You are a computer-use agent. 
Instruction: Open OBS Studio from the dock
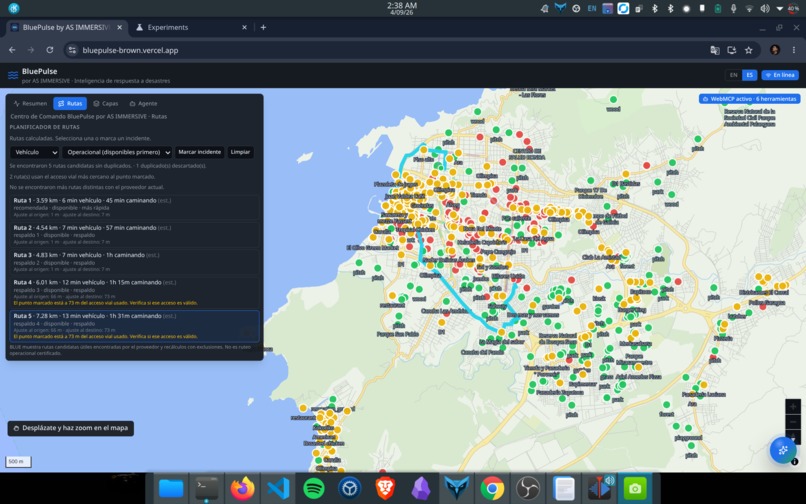528,488
